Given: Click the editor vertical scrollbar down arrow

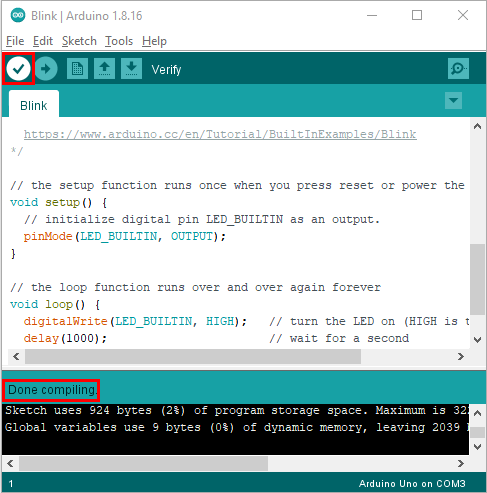Looking at the screenshot, I should [x=478, y=340].
